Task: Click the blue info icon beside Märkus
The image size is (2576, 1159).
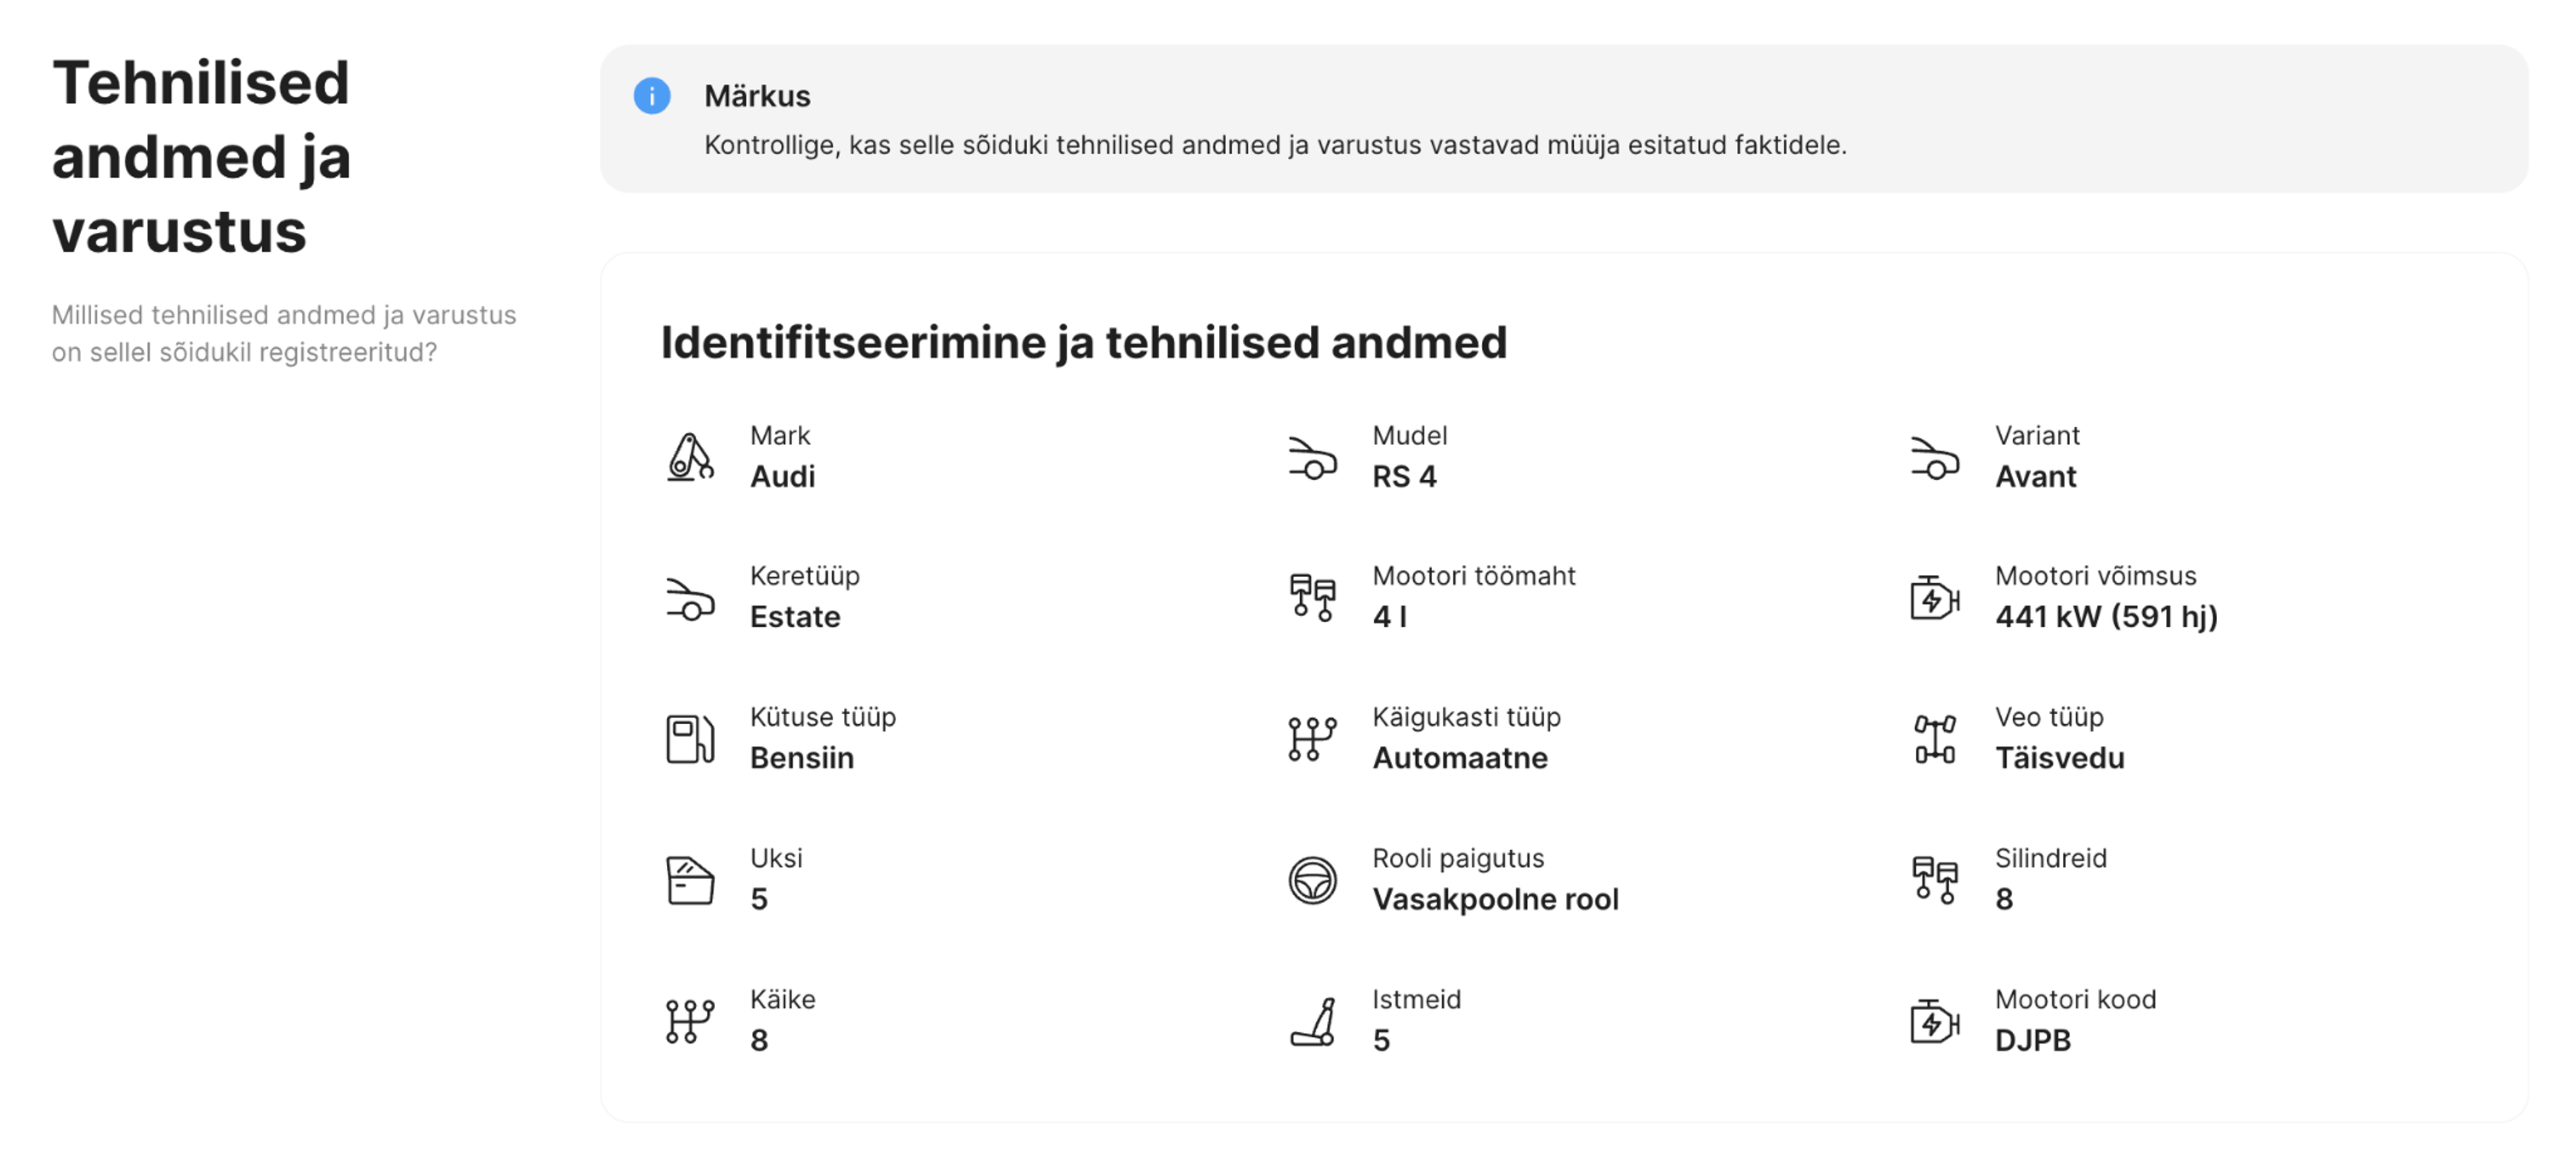Action: (x=652, y=96)
